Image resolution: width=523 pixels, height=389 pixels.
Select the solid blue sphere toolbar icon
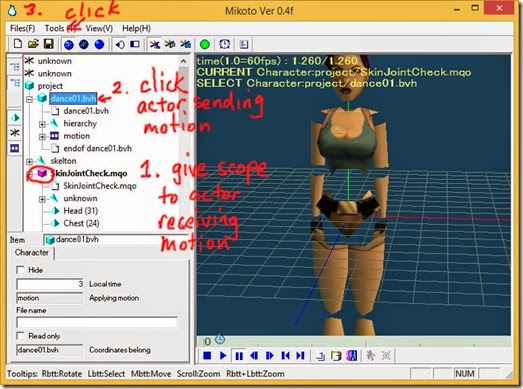pos(99,44)
